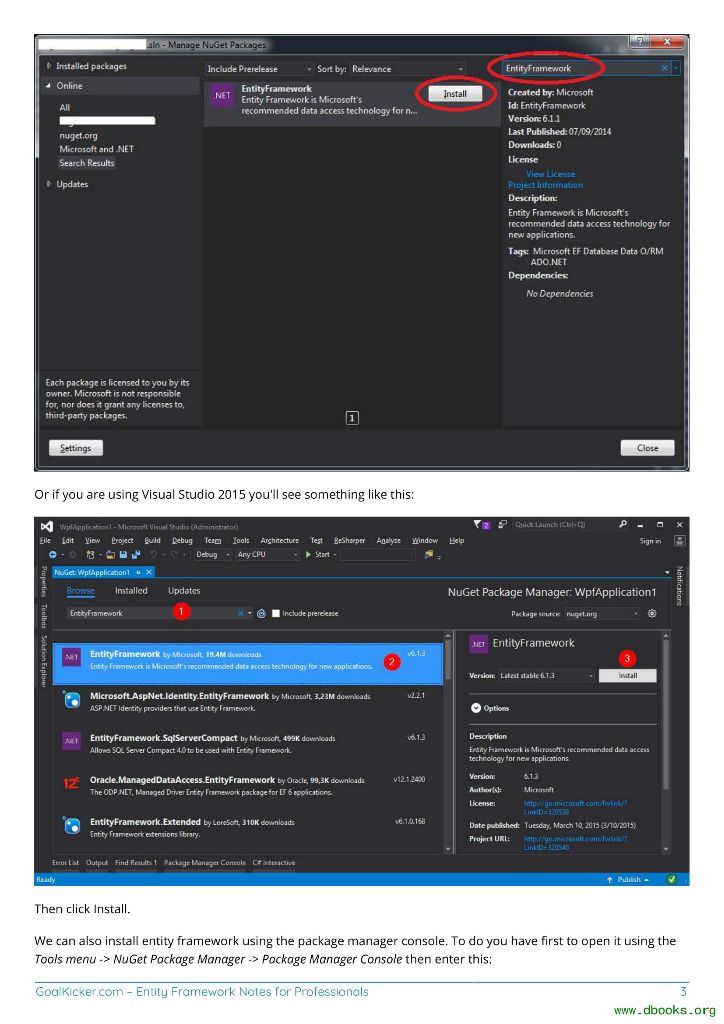This screenshot has height=1024, width=724.
Task: Click the Close button in dialog
Action: [x=647, y=448]
